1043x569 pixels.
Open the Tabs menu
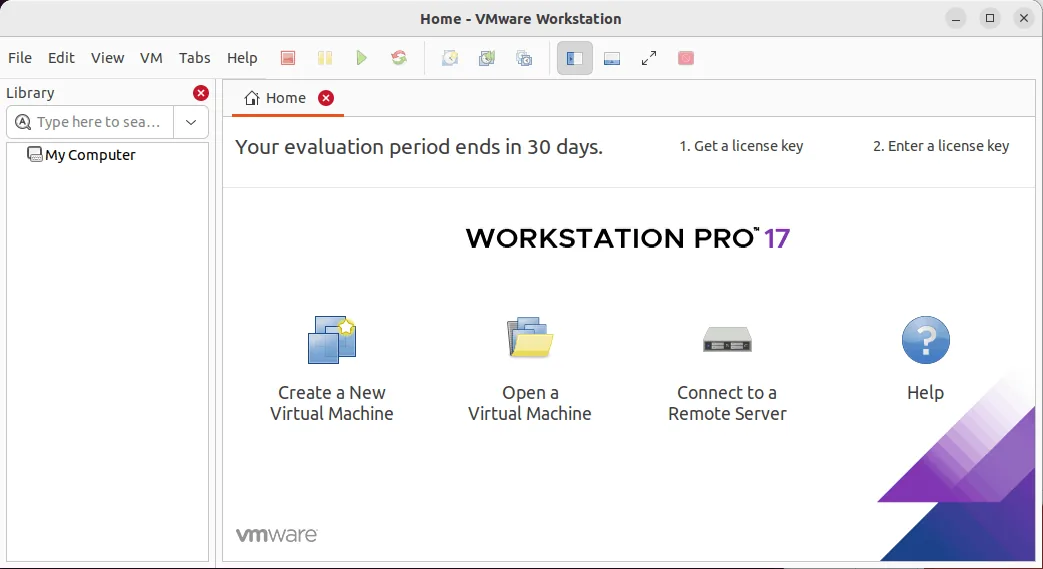tap(194, 58)
